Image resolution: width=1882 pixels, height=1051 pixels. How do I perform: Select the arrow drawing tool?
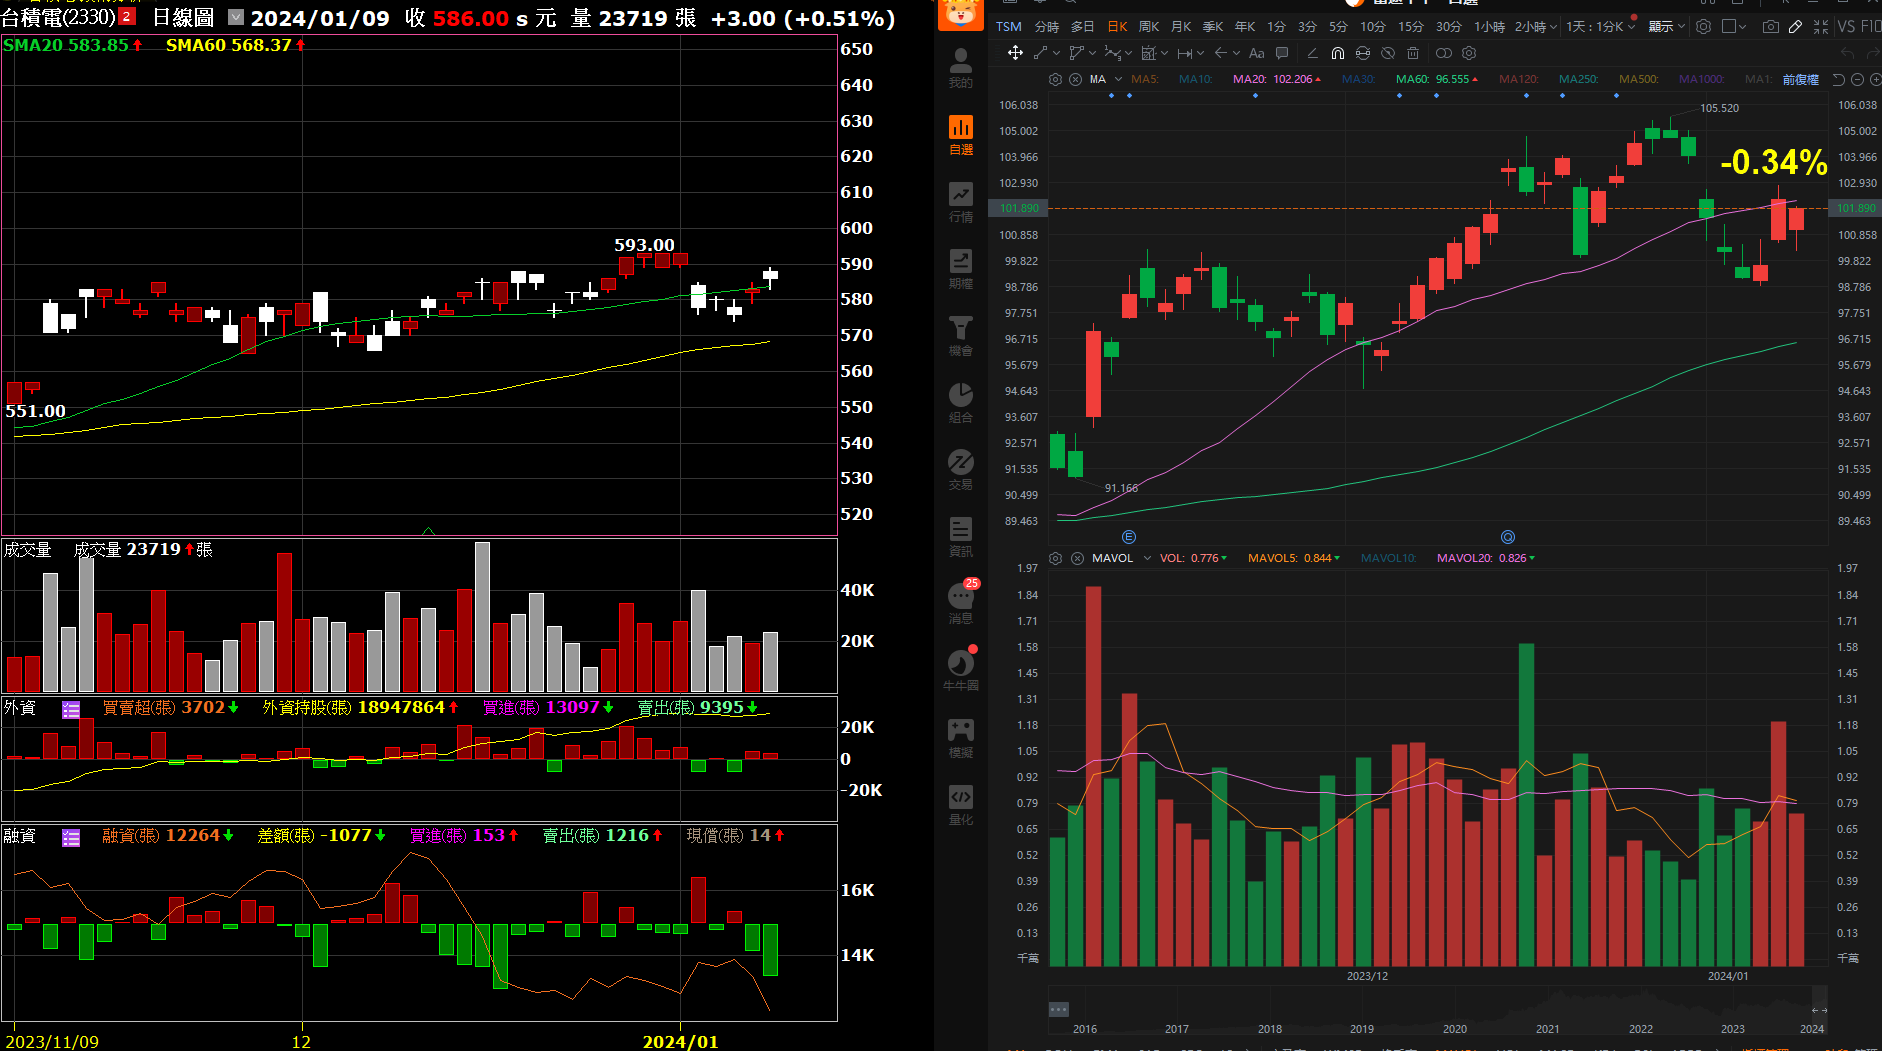(1220, 53)
